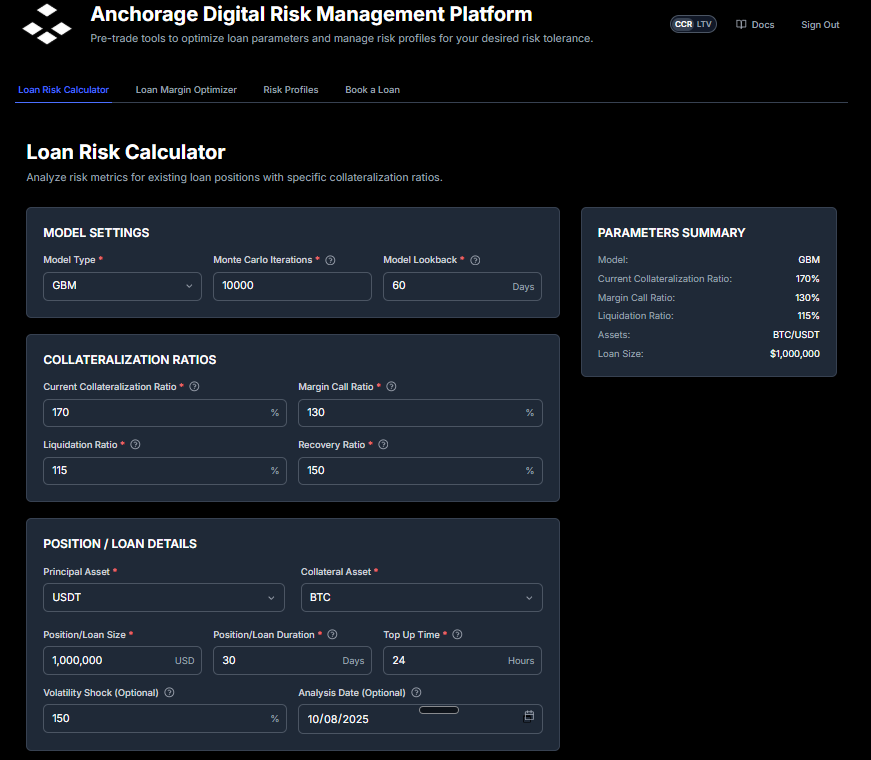Click the Position/Loan Size input field
This screenshot has width=871, height=760.
tap(122, 660)
